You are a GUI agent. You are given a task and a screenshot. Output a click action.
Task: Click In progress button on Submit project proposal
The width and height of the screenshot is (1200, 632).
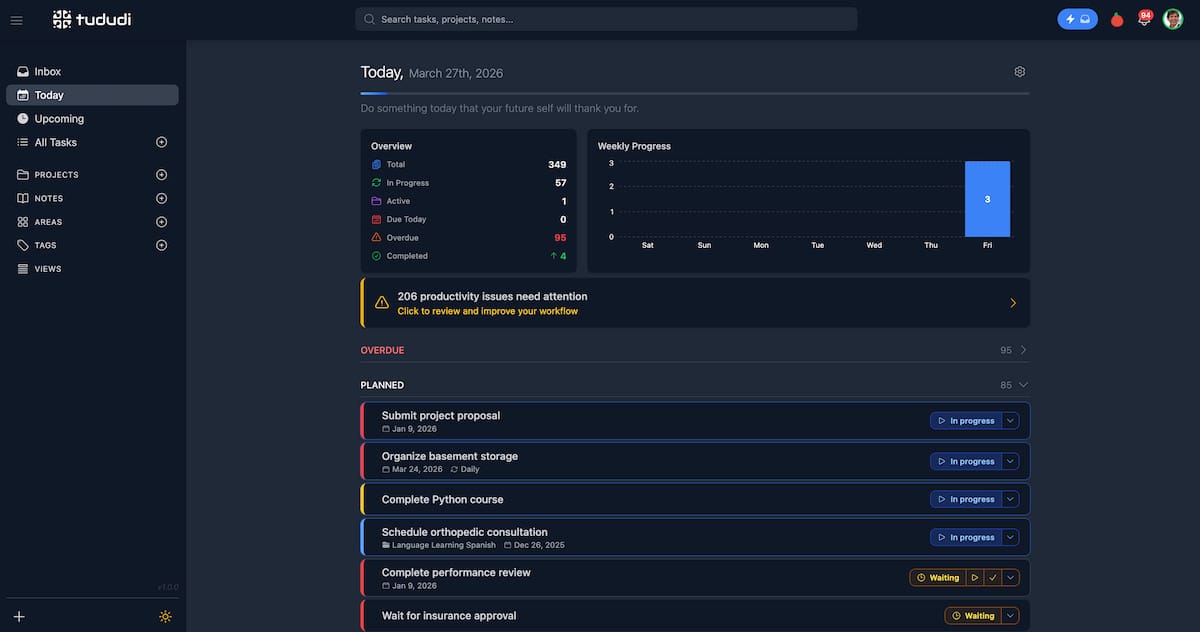click(966, 421)
